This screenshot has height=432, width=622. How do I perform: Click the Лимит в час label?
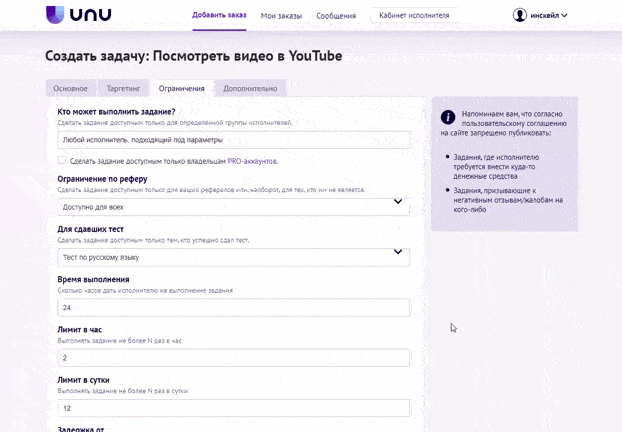click(x=80, y=330)
